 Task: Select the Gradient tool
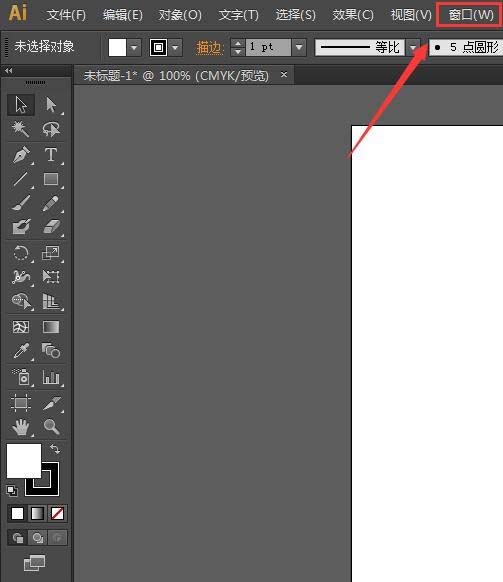[51, 327]
